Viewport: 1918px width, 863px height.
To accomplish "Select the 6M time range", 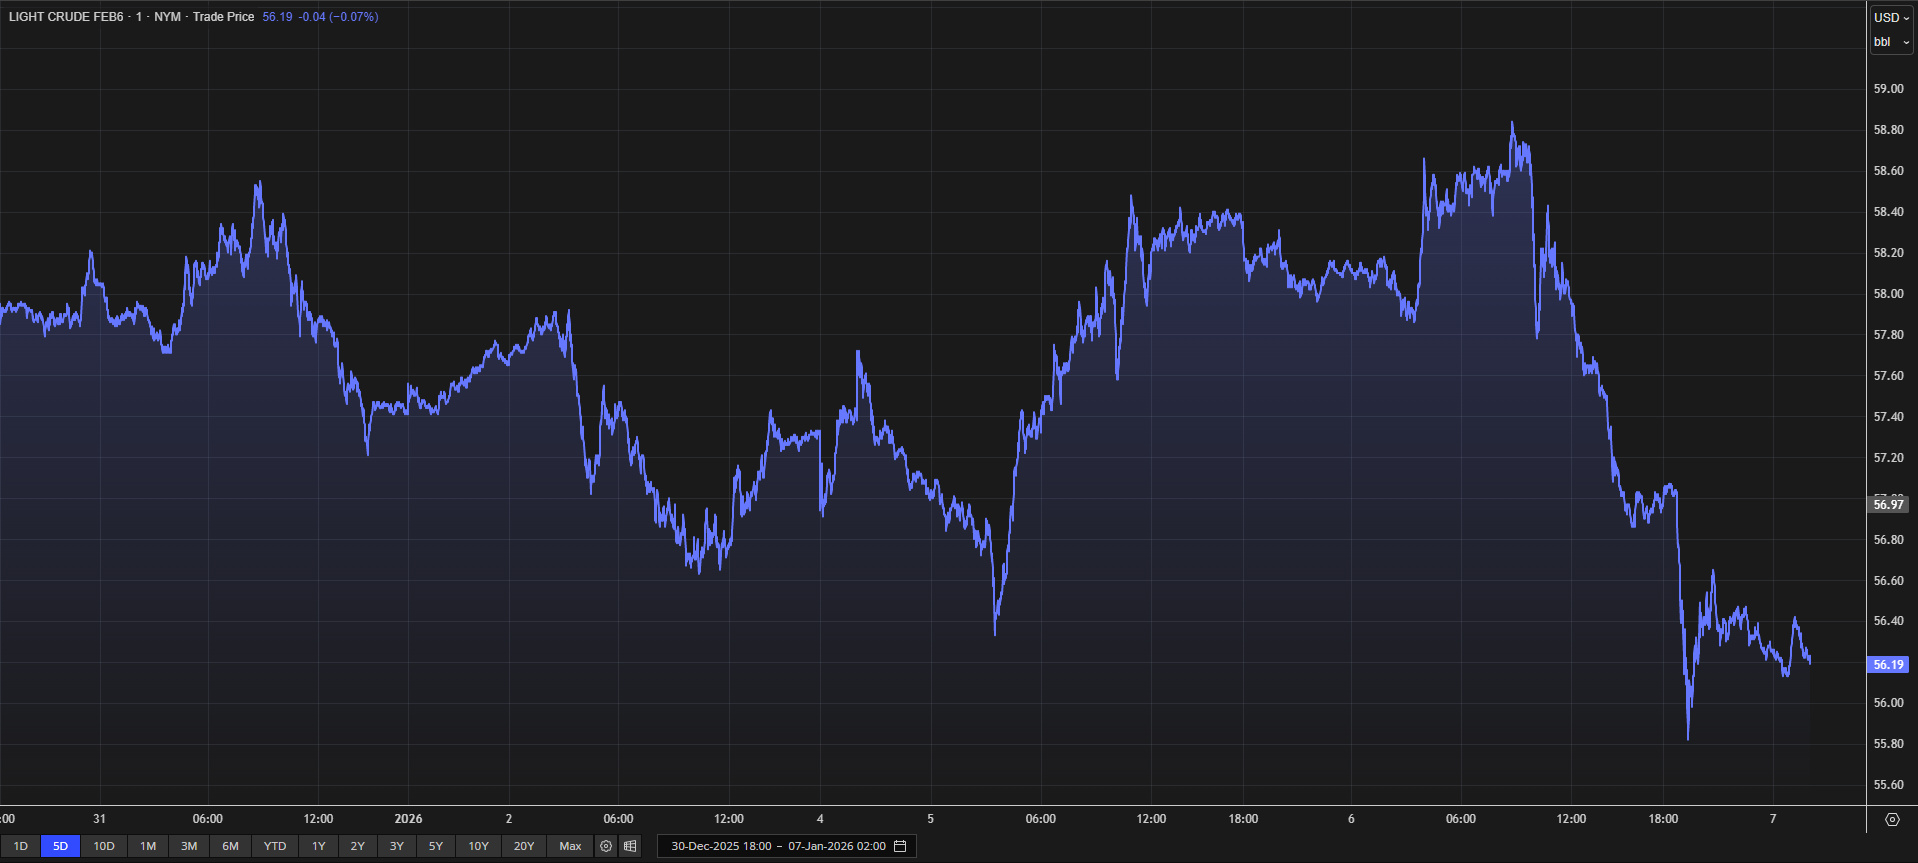I will [231, 846].
